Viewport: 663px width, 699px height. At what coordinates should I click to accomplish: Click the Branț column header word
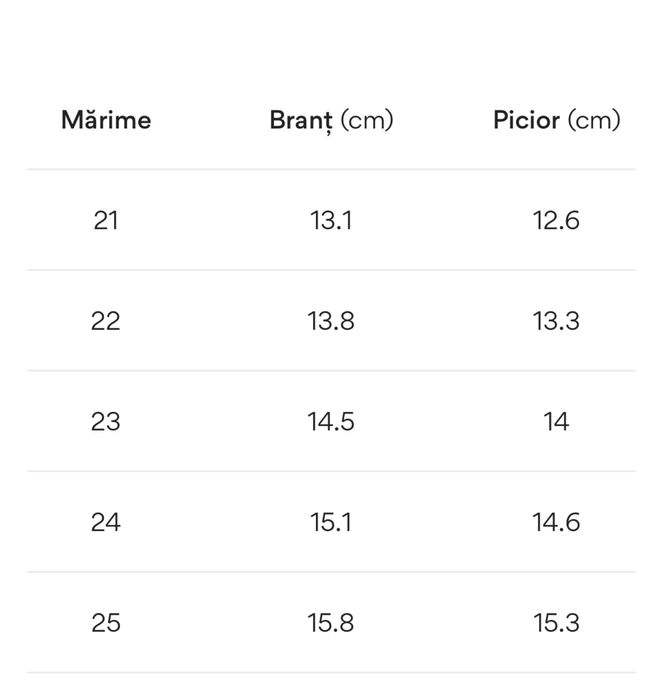[x=301, y=121]
